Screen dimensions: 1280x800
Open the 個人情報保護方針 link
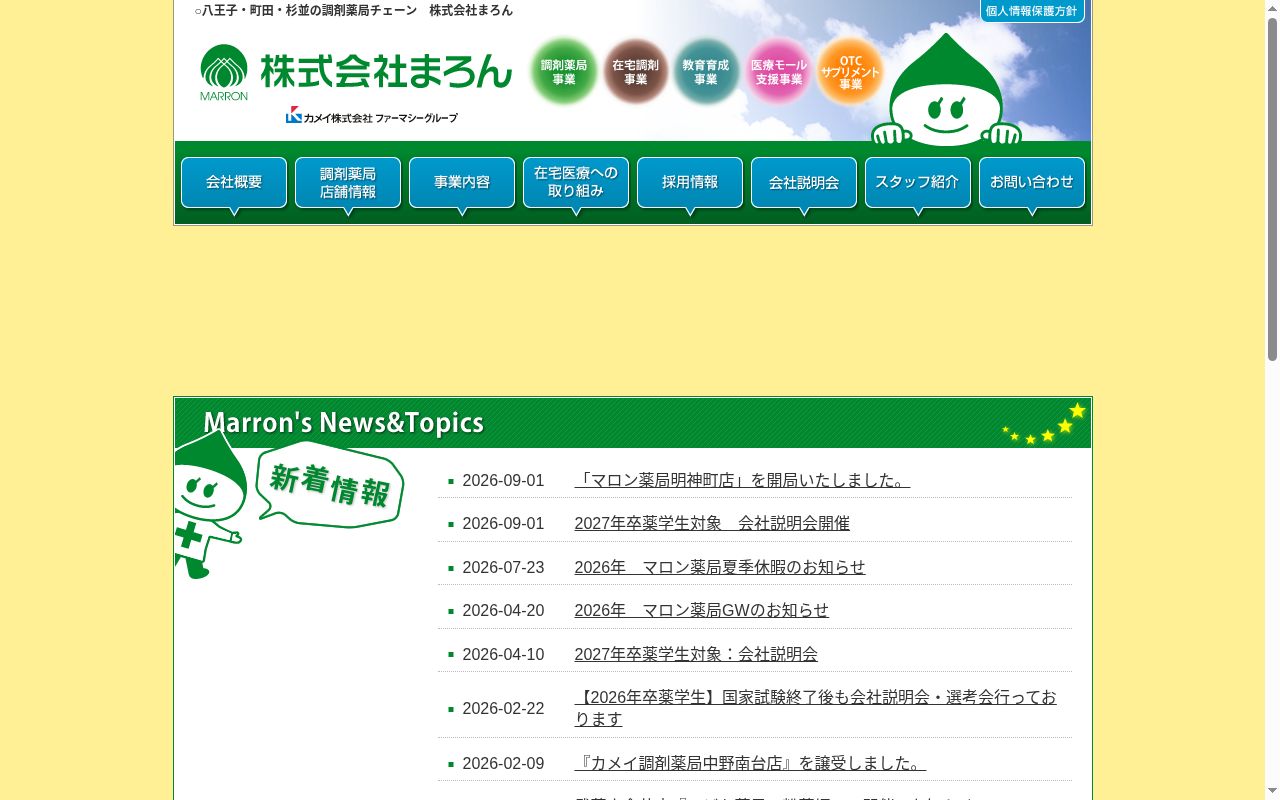[x=1032, y=11]
